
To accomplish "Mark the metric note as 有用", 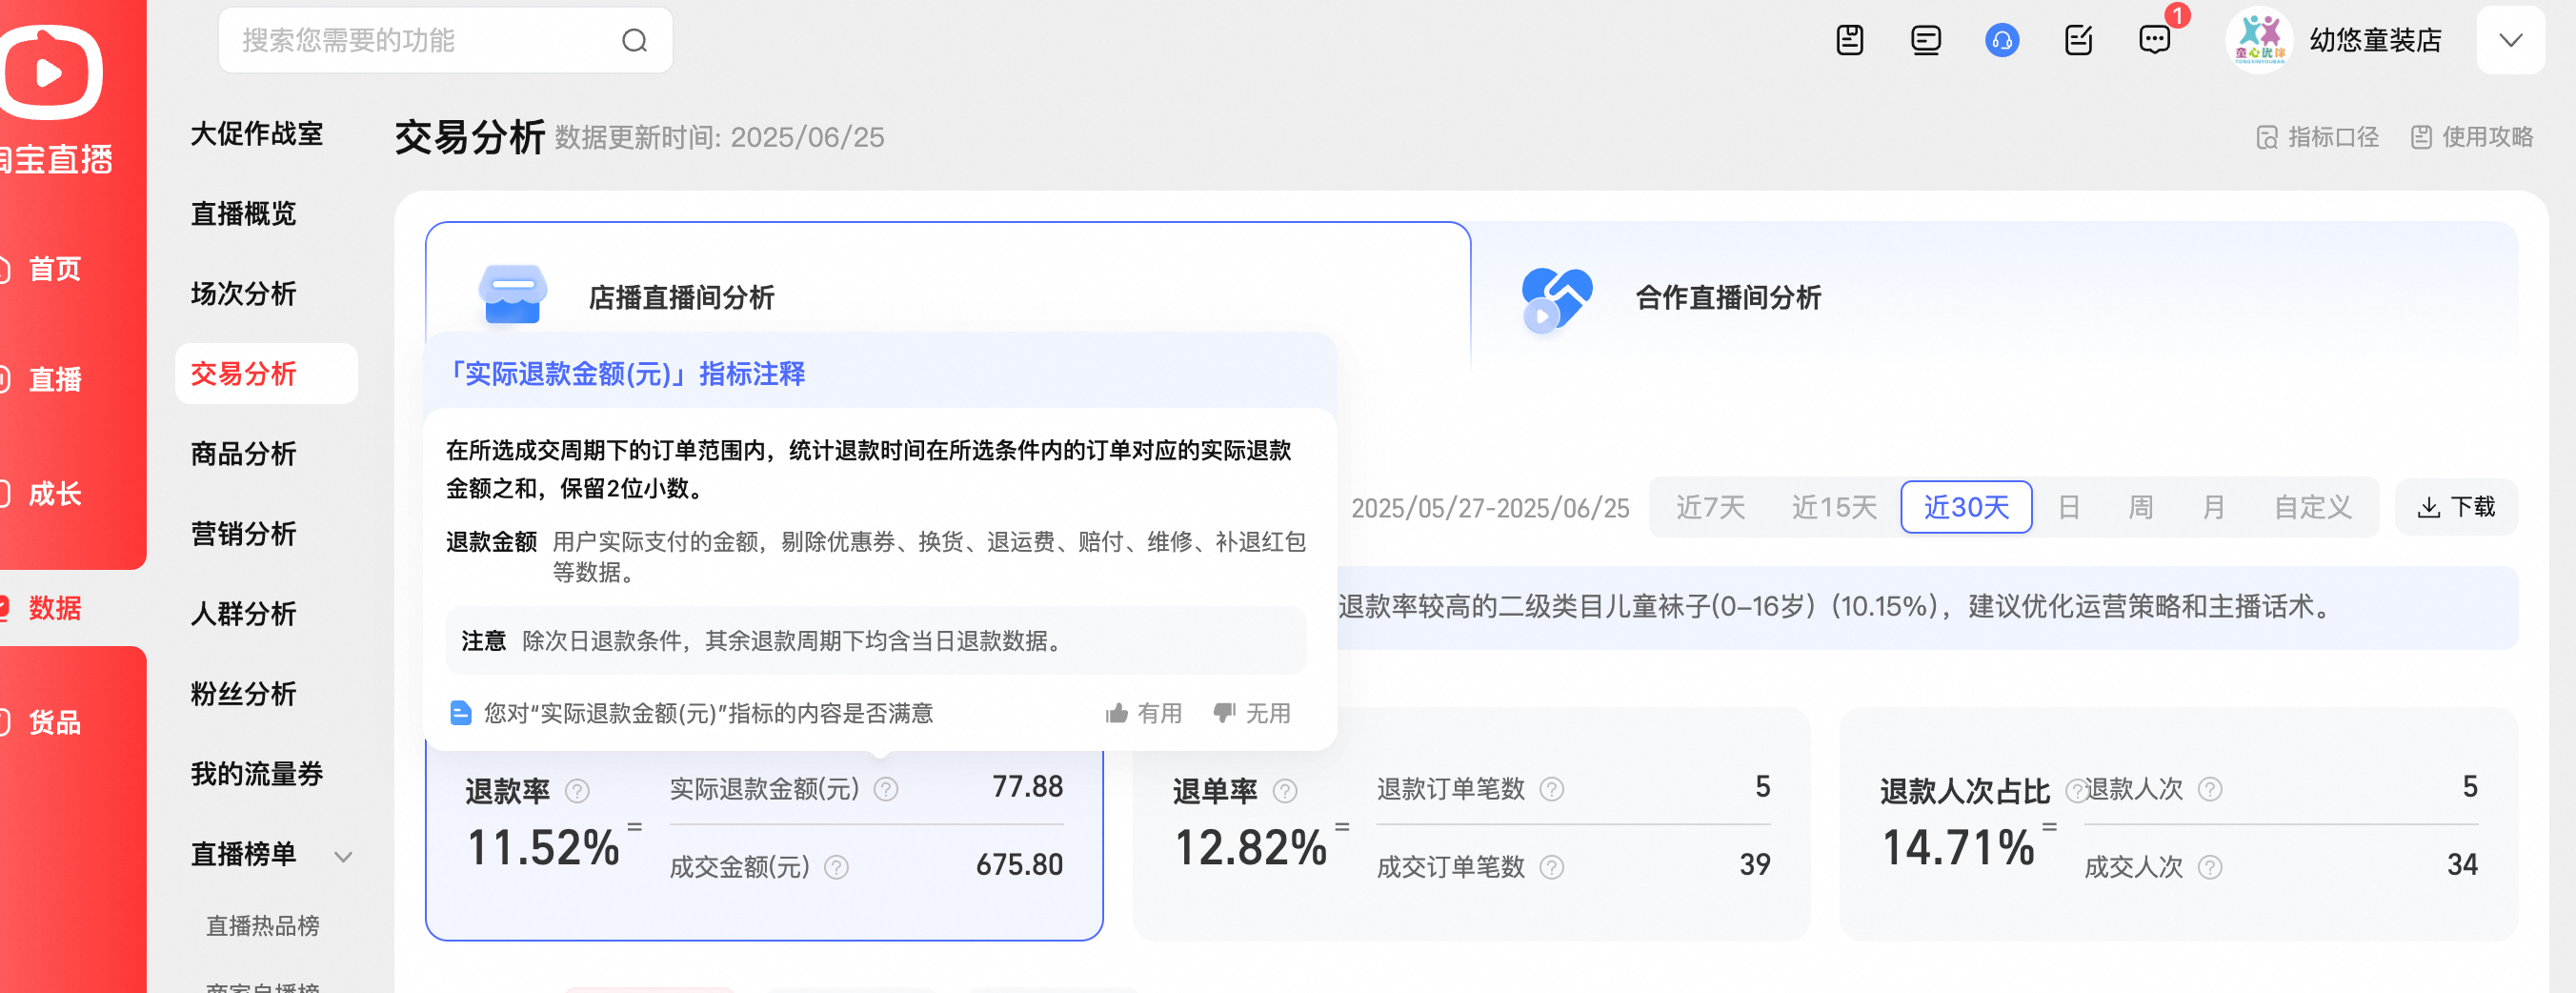I will pos(1144,713).
